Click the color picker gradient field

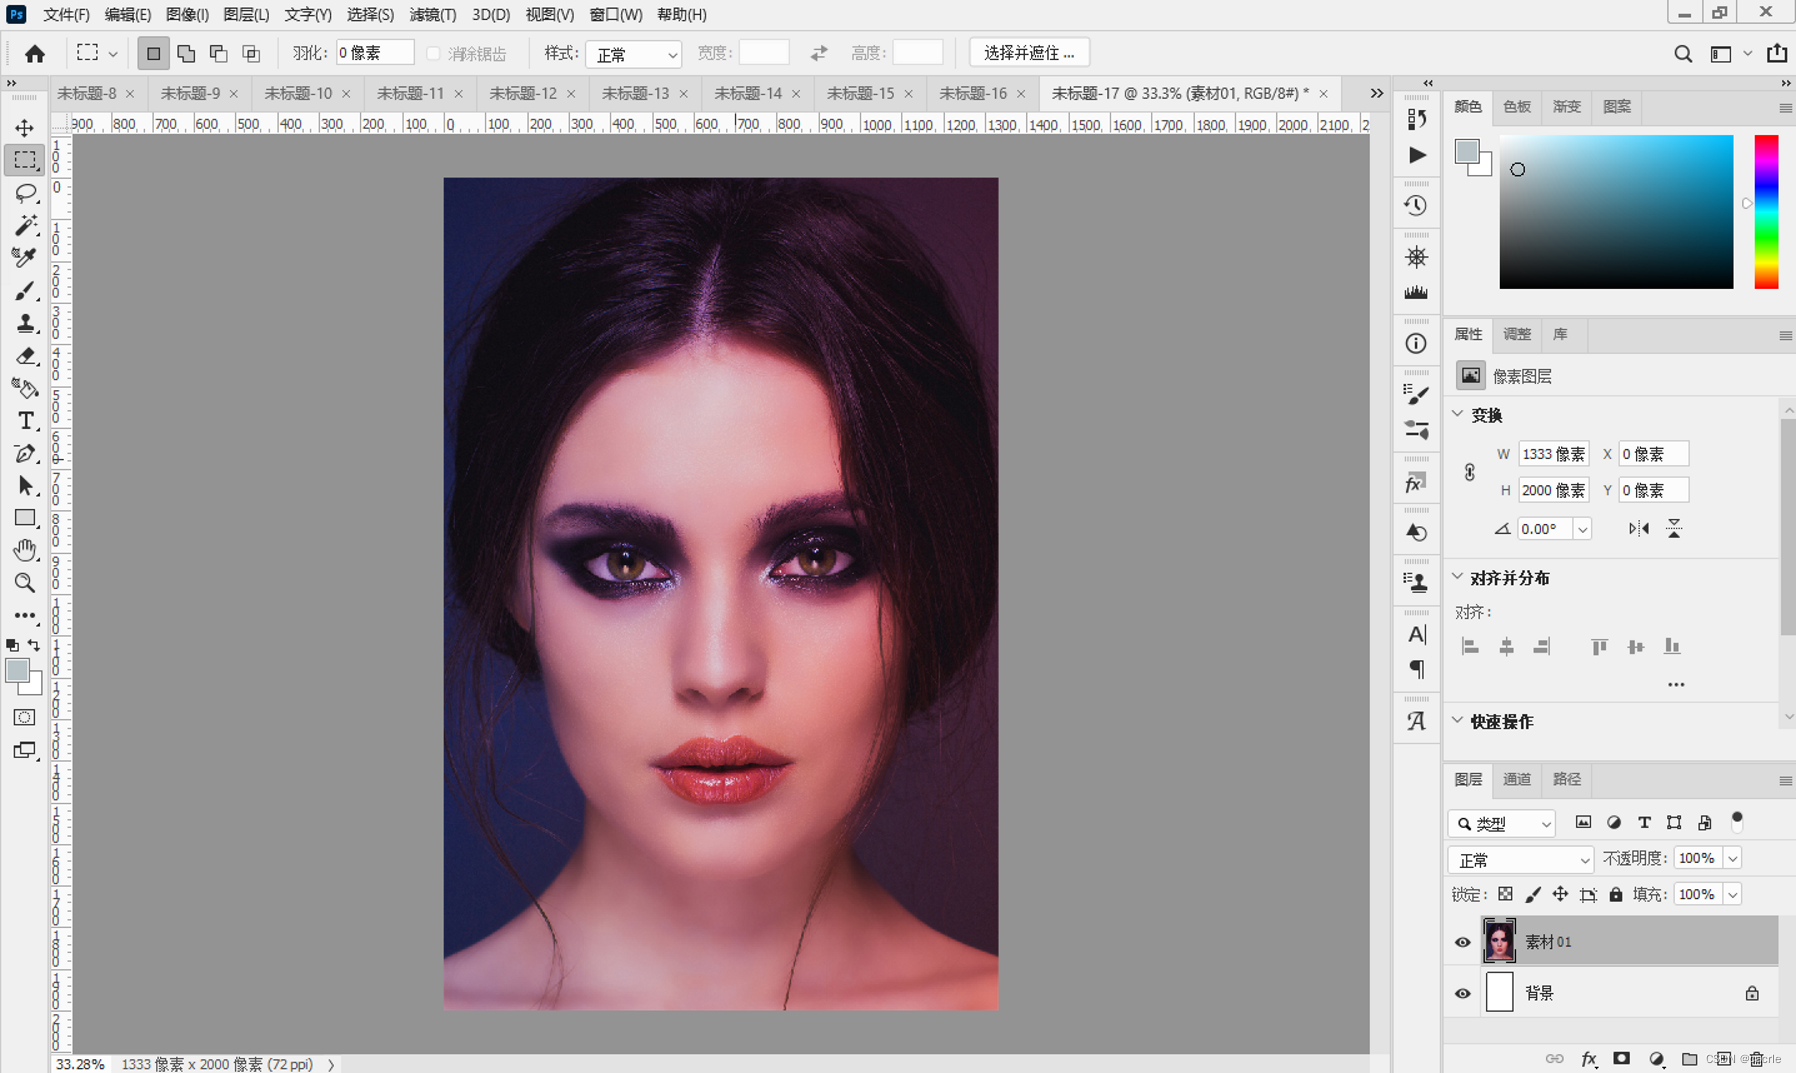[x=1616, y=212]
